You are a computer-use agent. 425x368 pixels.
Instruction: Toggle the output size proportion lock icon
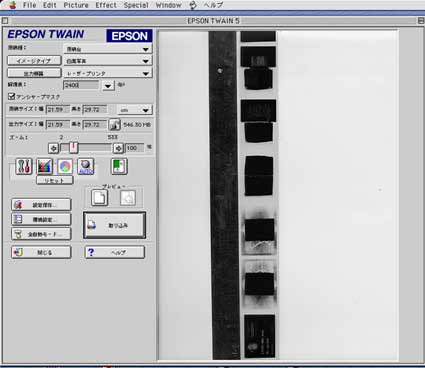click(115, 125)
